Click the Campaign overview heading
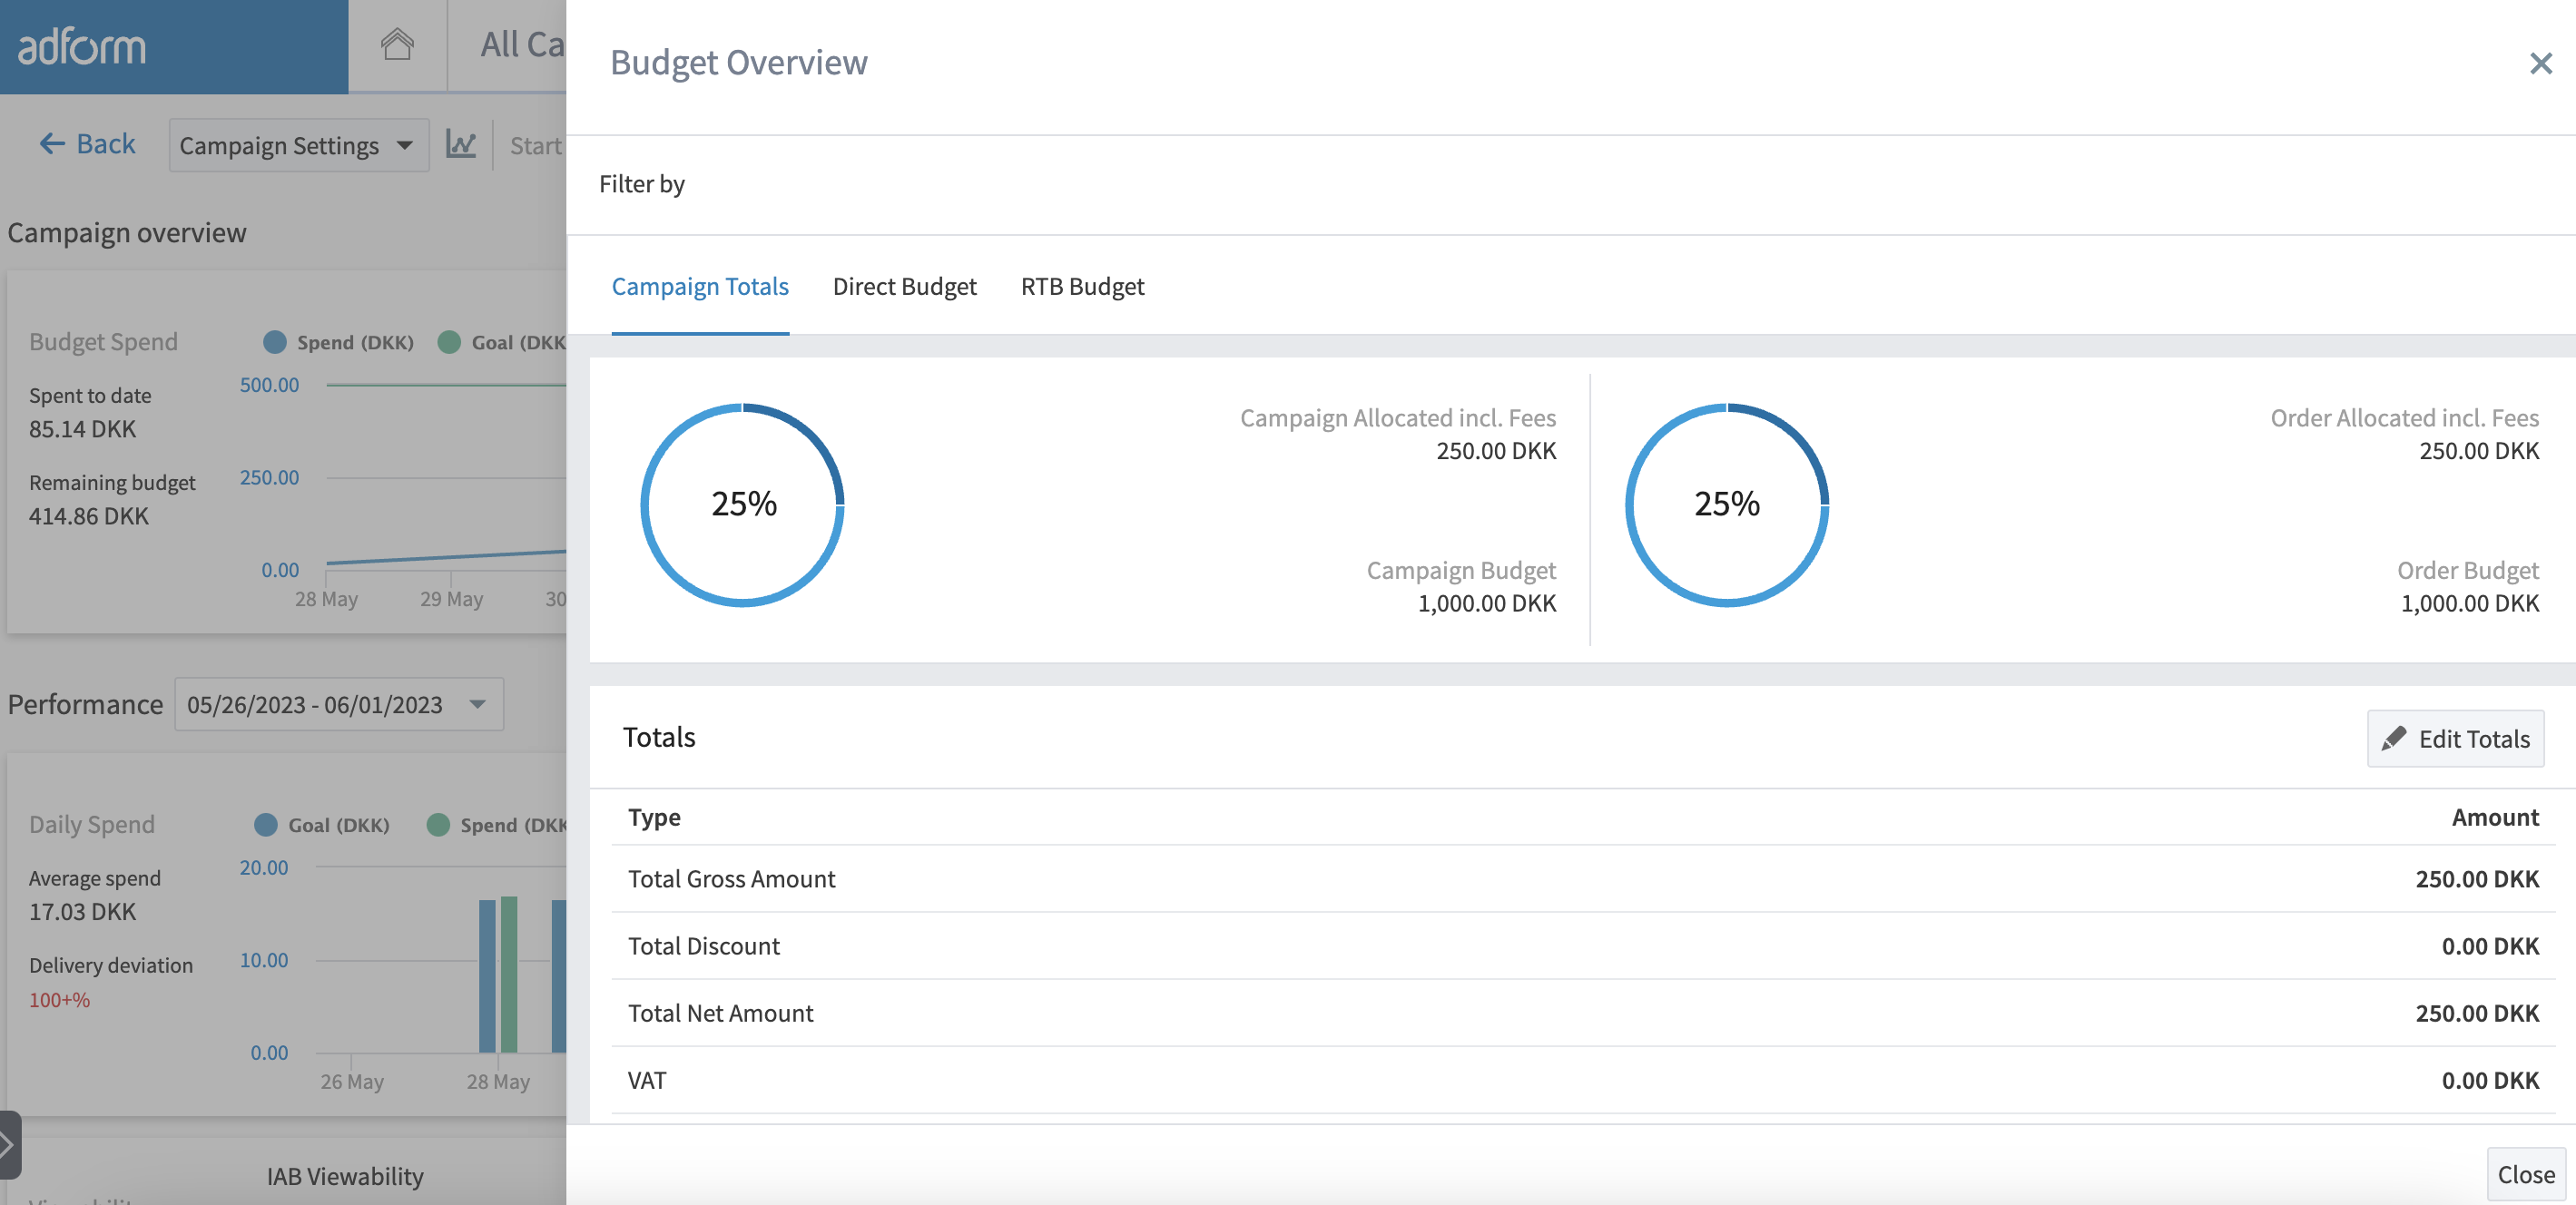 (x=127, y=232)
